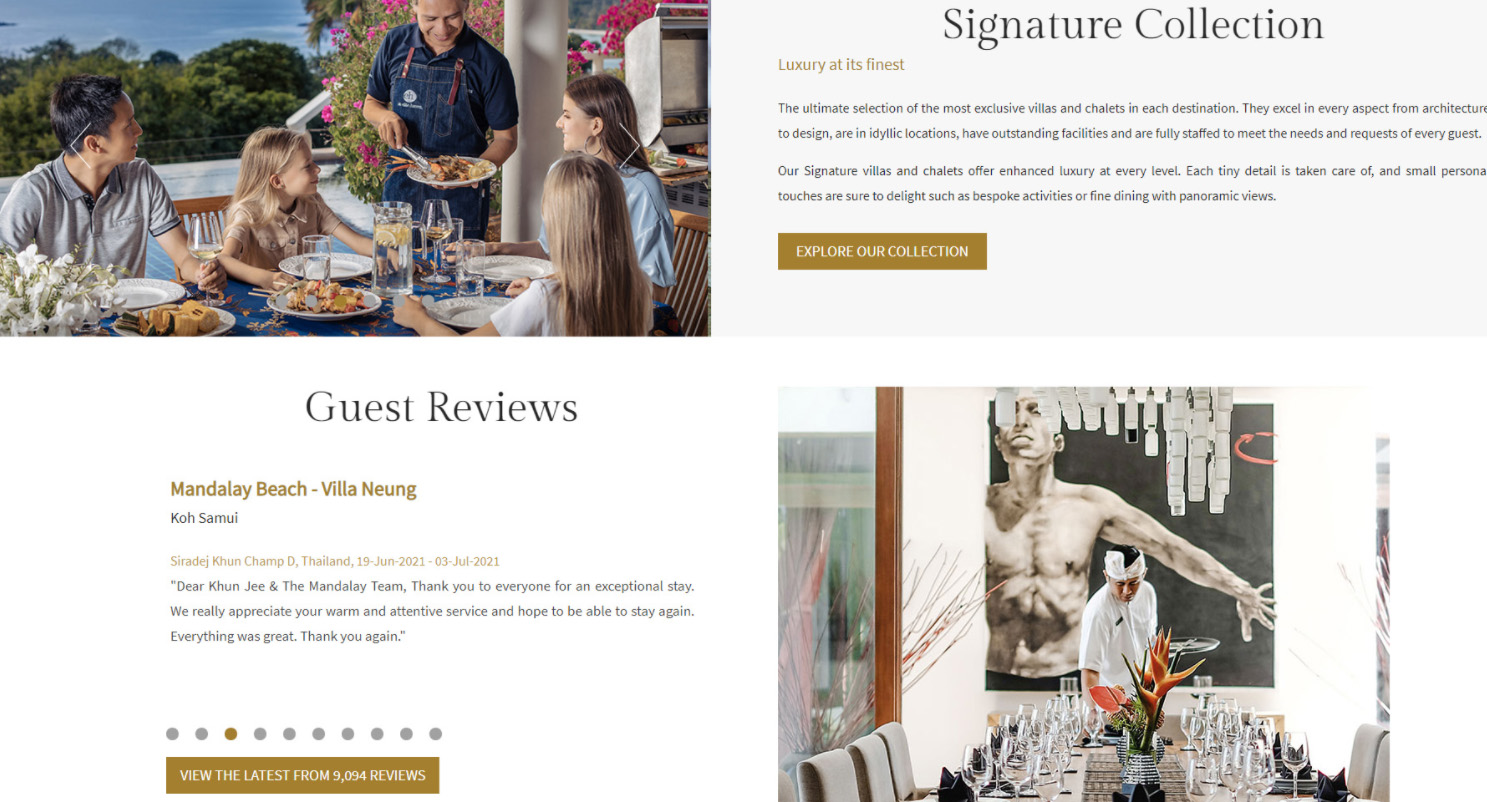Click the Siradej Khun Champ D reviewer line

click(x=335, y=561)
